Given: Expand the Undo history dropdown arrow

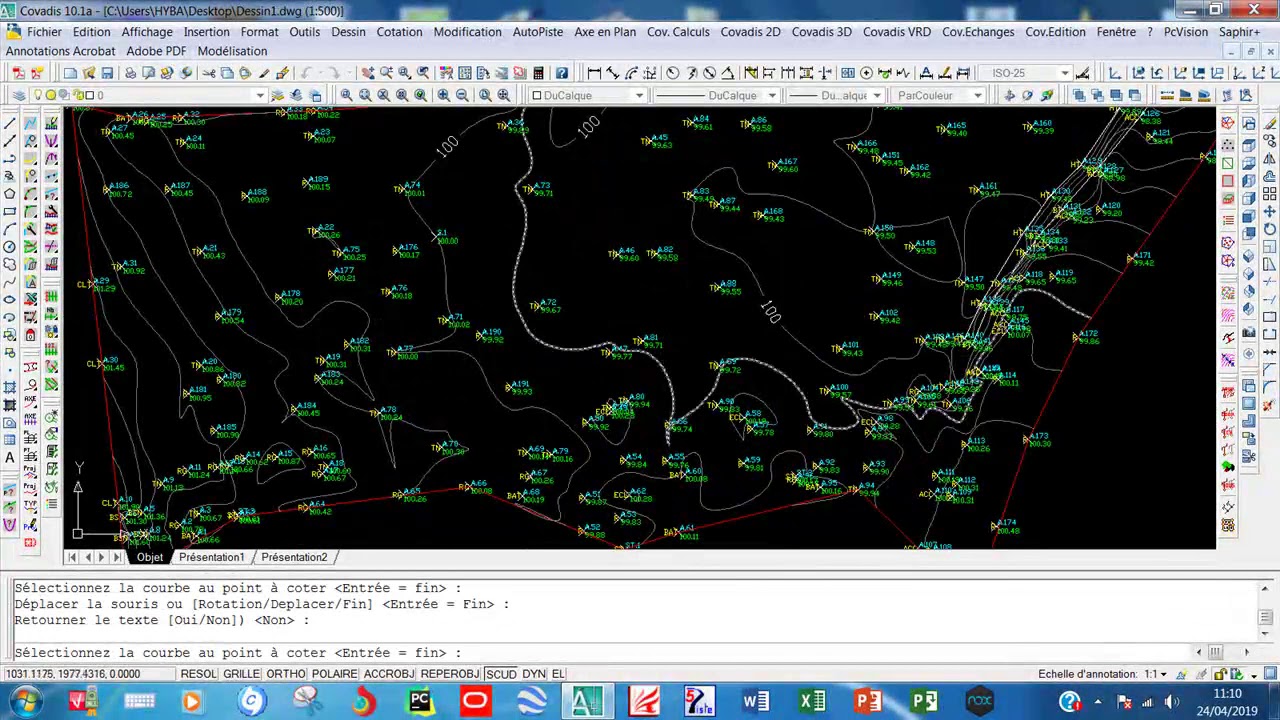Looking at the screenshot, I should (x=320, y=73).
